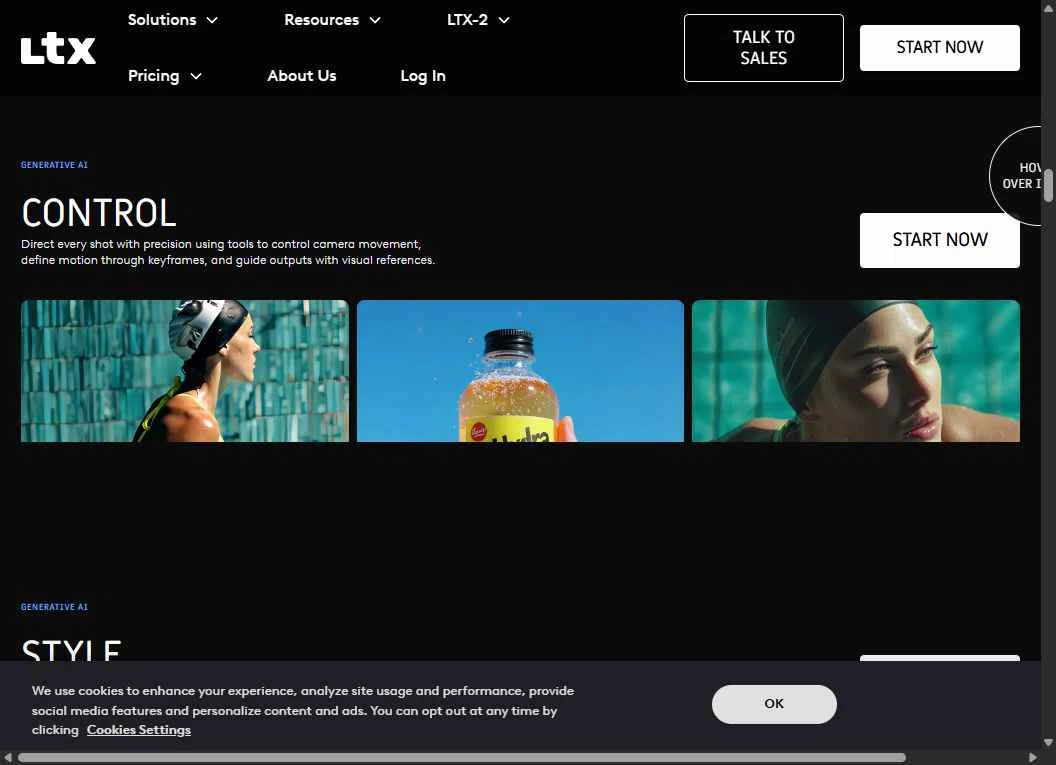
Task: Expand the Resources chevron arrow
Action: pyautogui.click(x=375, y=20)
